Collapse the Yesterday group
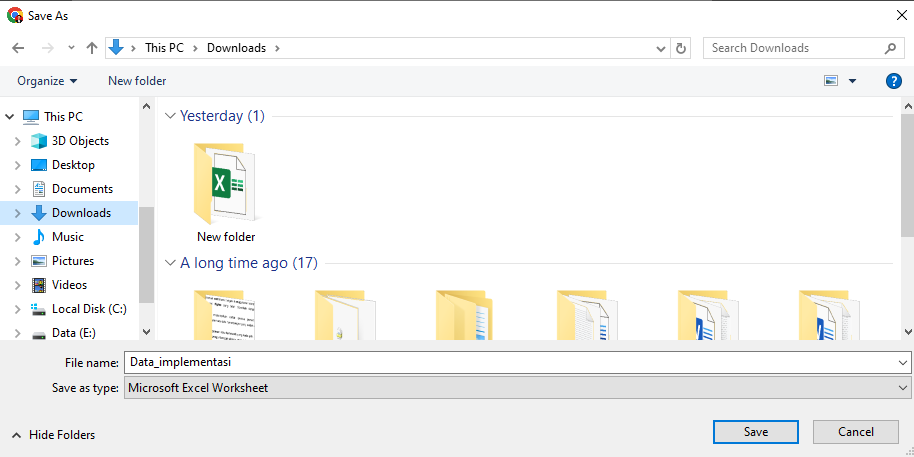 click(x=170, y=116)
